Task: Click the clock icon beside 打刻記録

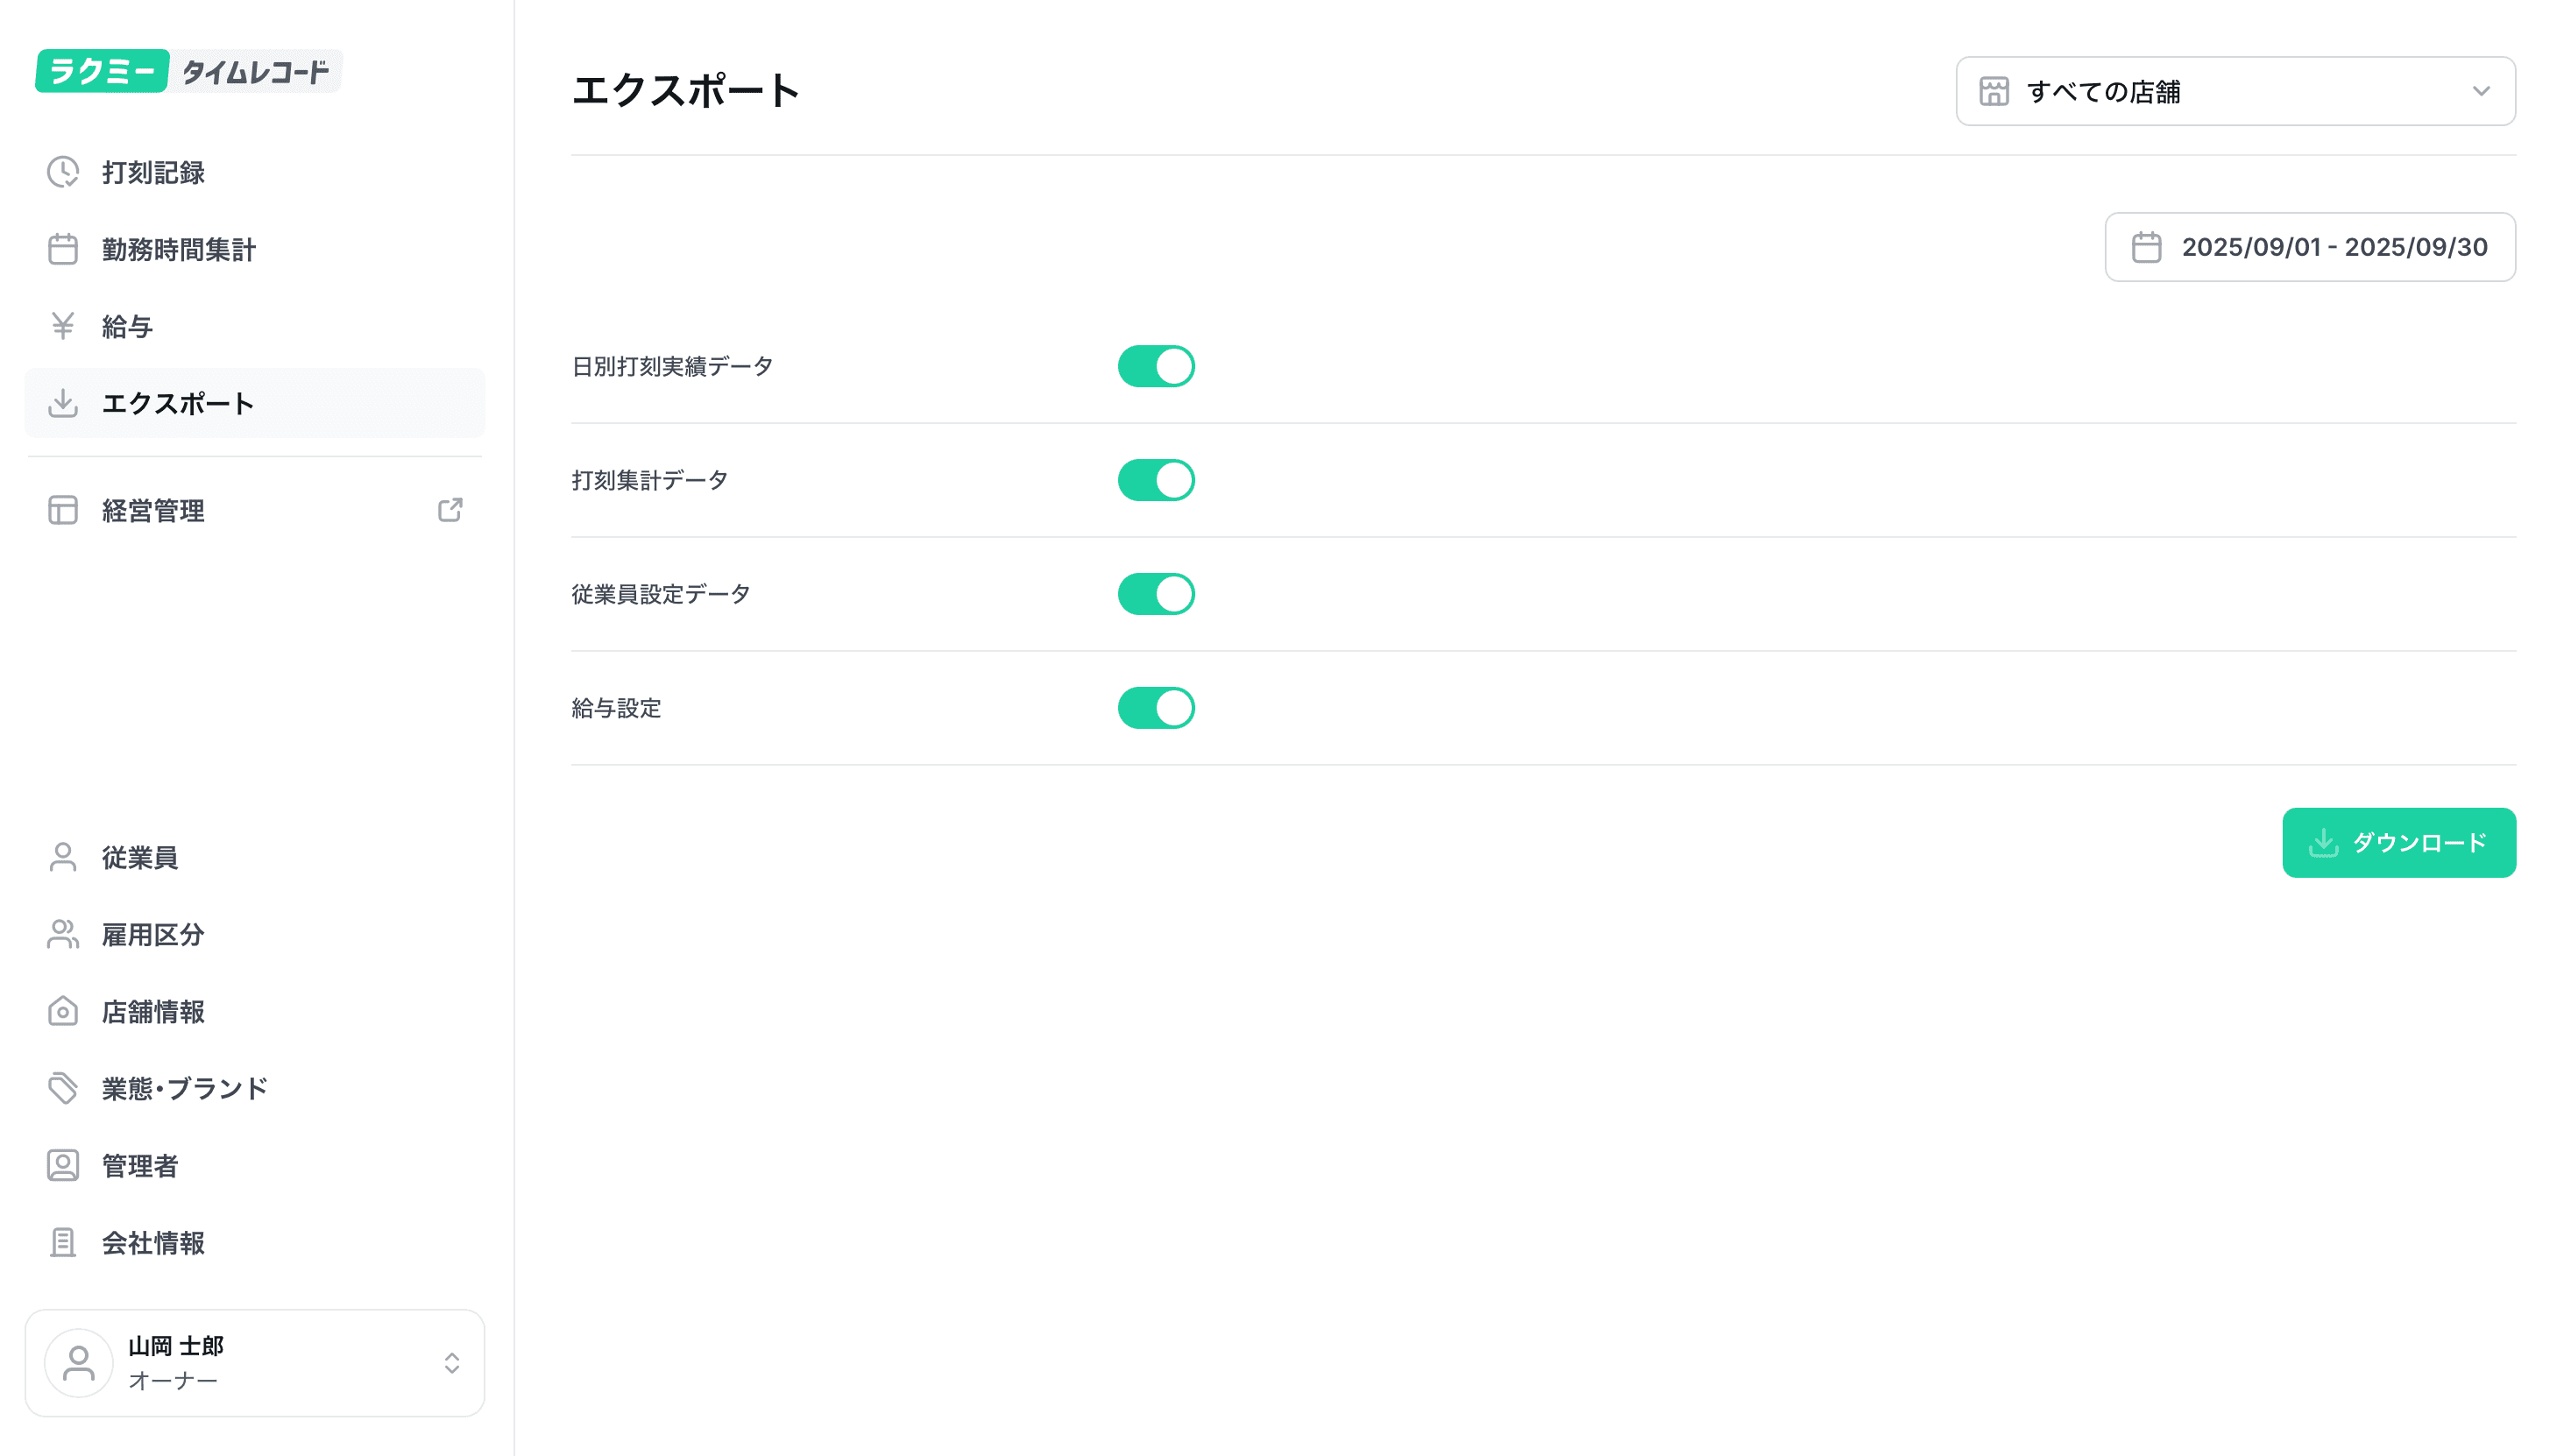Action: point(63,172)
